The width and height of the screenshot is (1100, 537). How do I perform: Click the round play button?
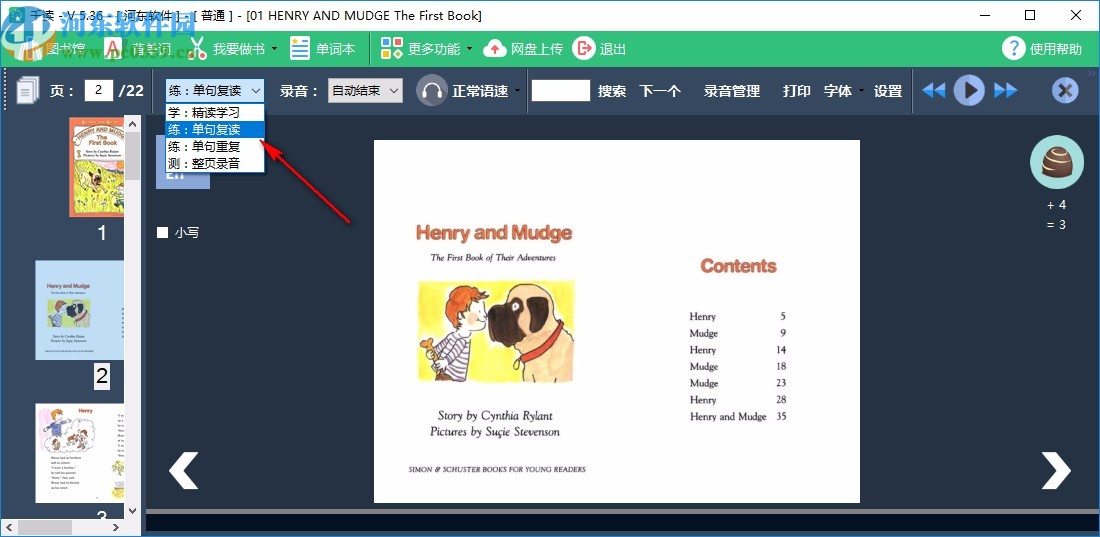pyautogui.click(x=970, y=90)
